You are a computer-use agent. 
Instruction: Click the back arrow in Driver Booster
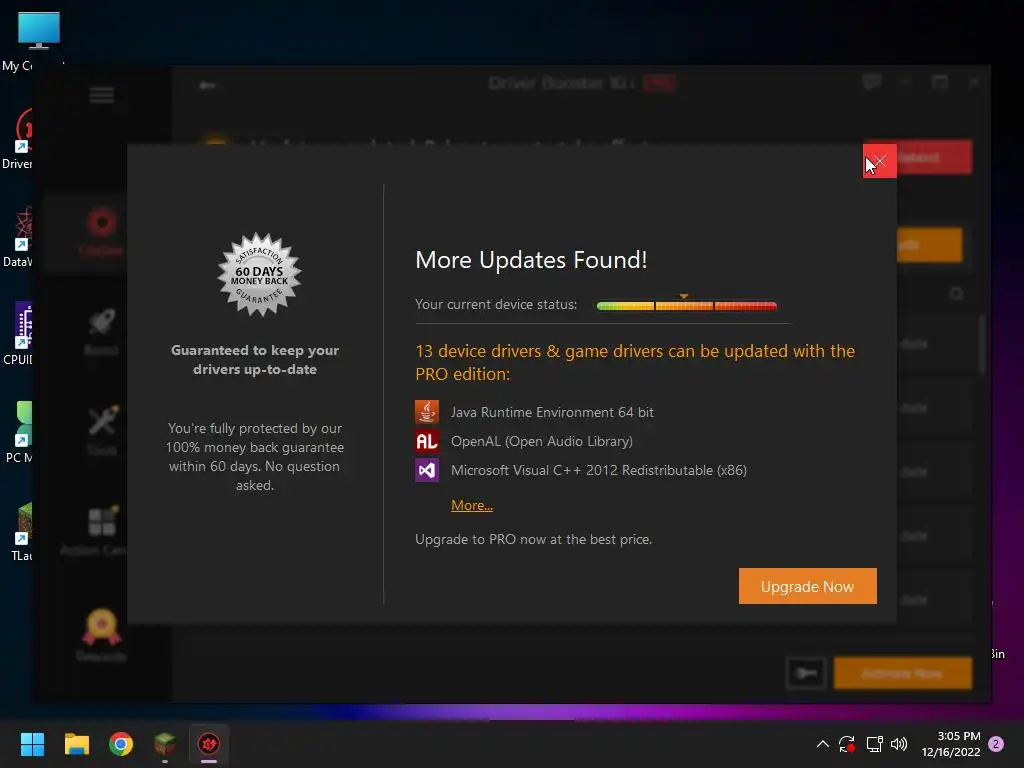(x=207, y=85)
